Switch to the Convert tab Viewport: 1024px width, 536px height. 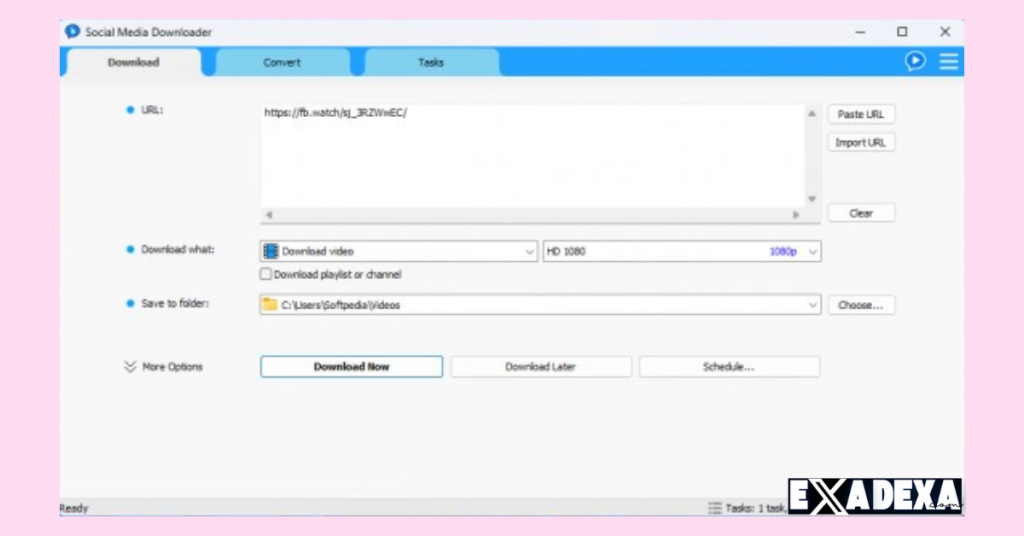(282, 63)
